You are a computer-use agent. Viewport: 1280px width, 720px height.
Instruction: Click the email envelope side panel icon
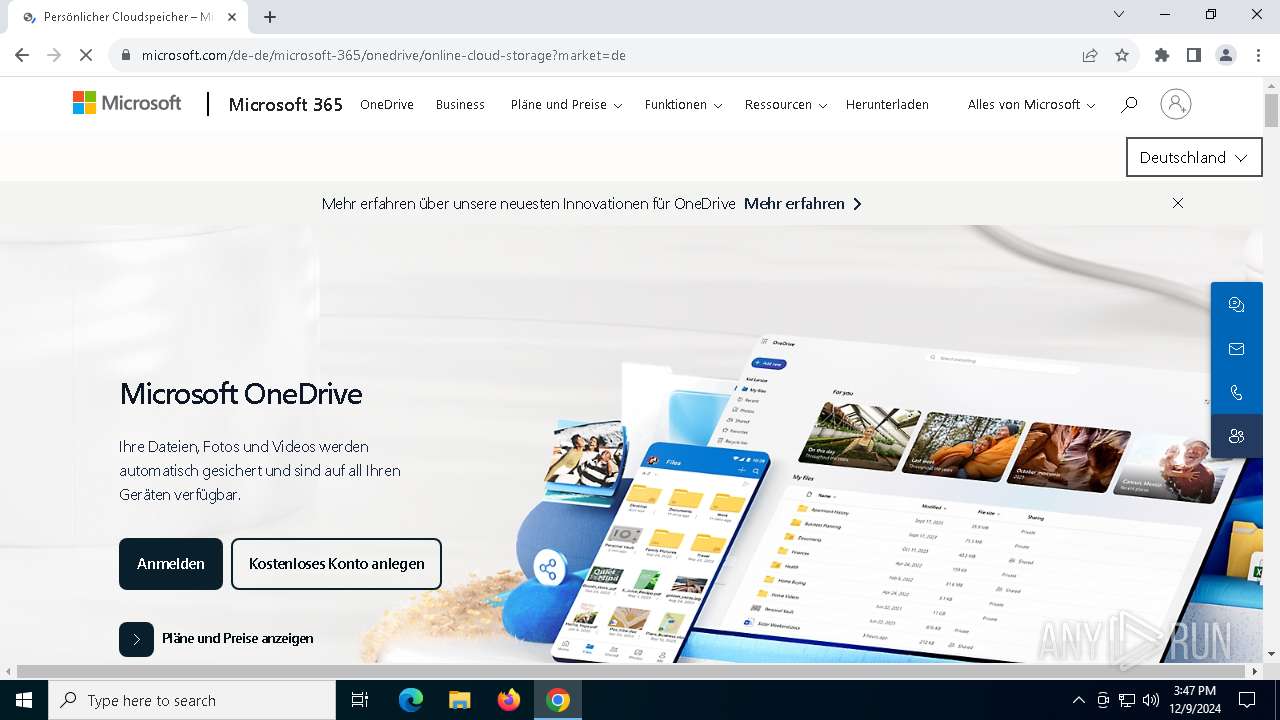[x=1236, y=349]
